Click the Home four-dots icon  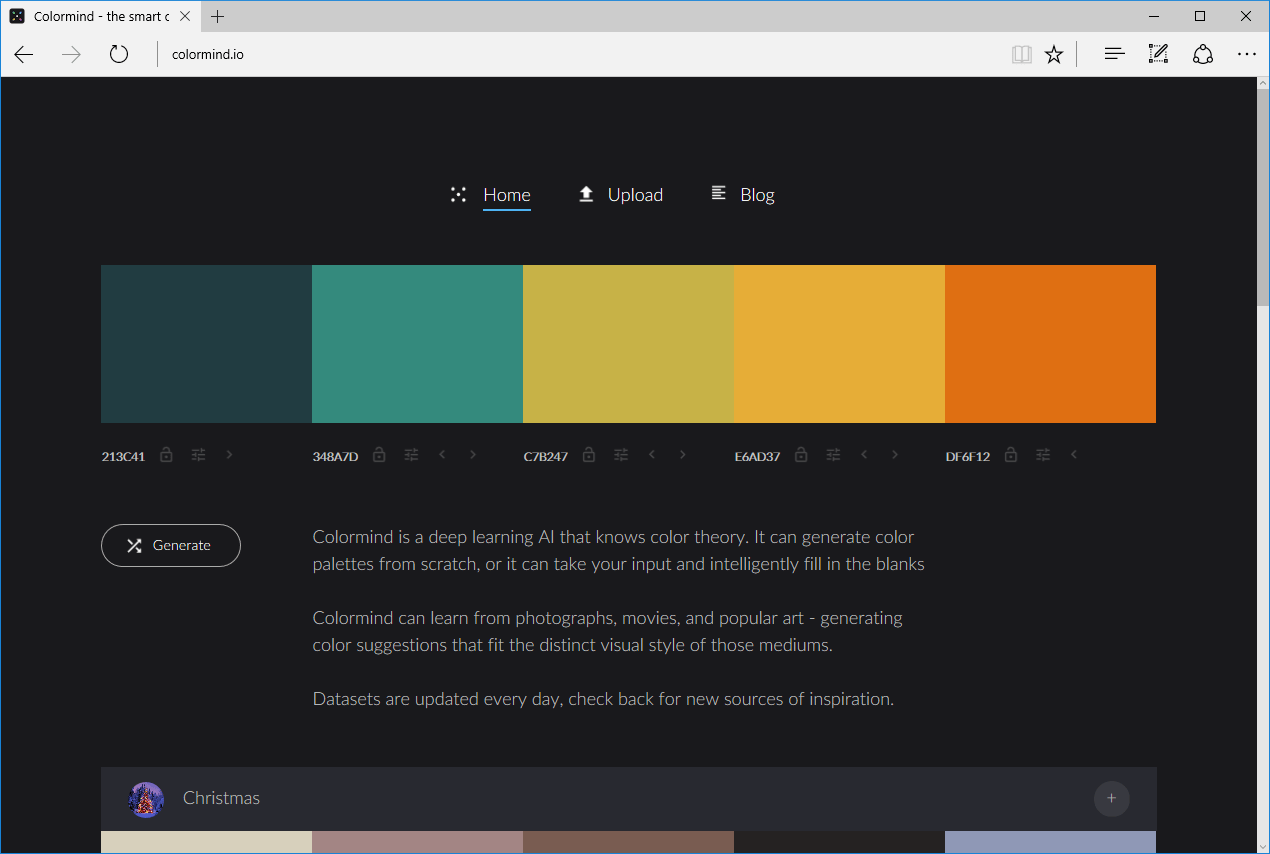tap(458, 195)
